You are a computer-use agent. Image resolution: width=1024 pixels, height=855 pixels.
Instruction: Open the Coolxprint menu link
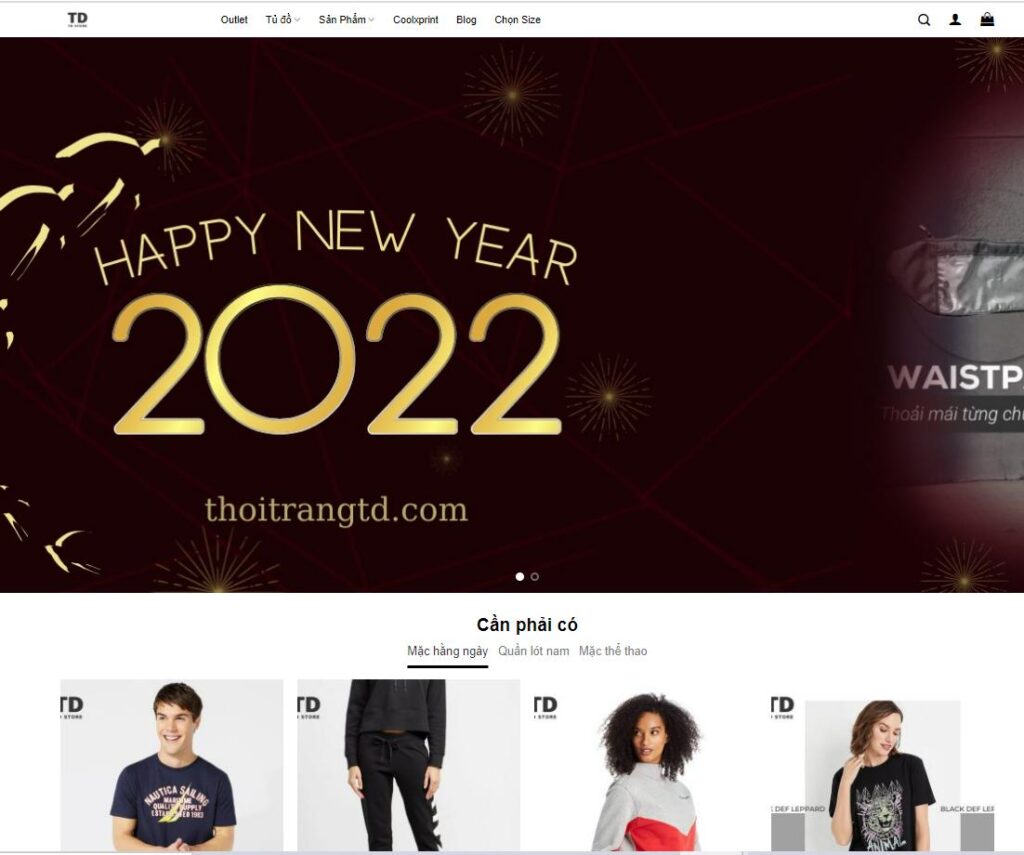[415, 20]
